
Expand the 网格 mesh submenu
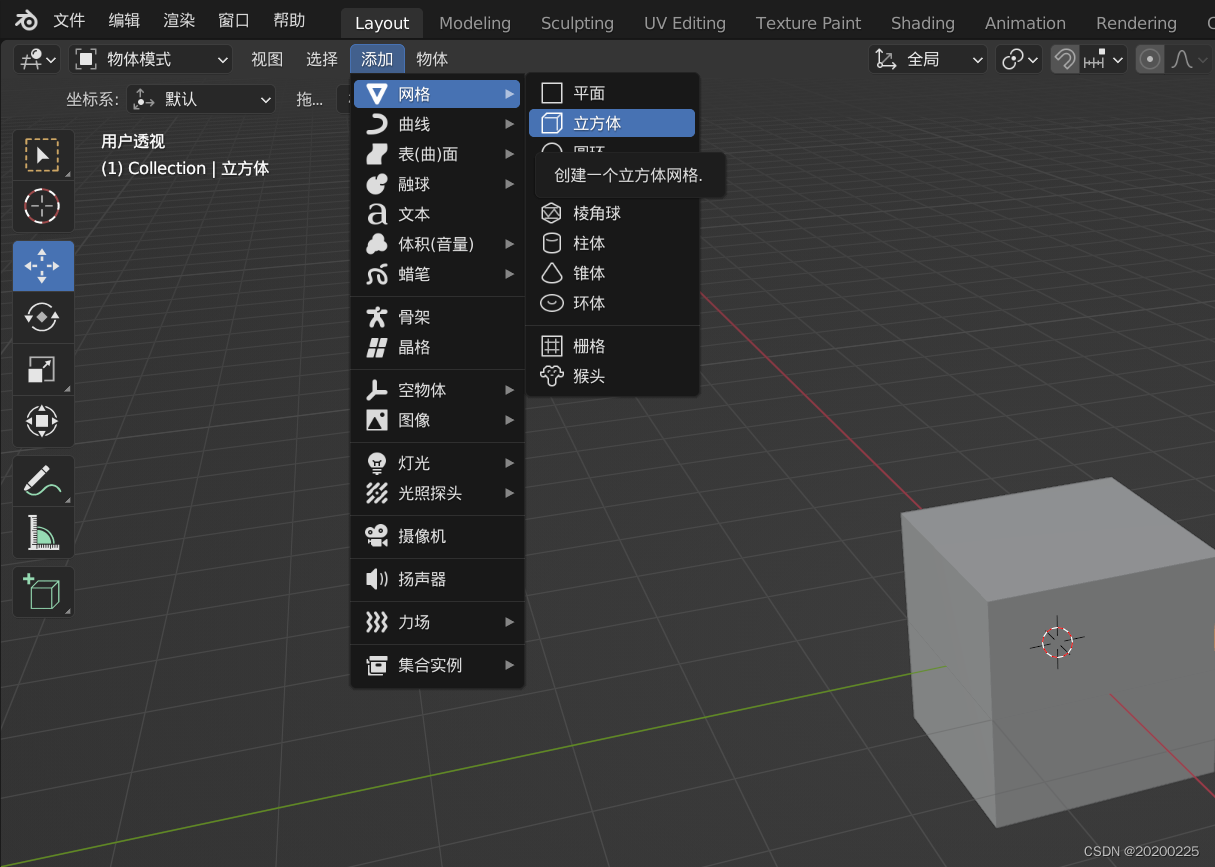(x=437, y=94)
